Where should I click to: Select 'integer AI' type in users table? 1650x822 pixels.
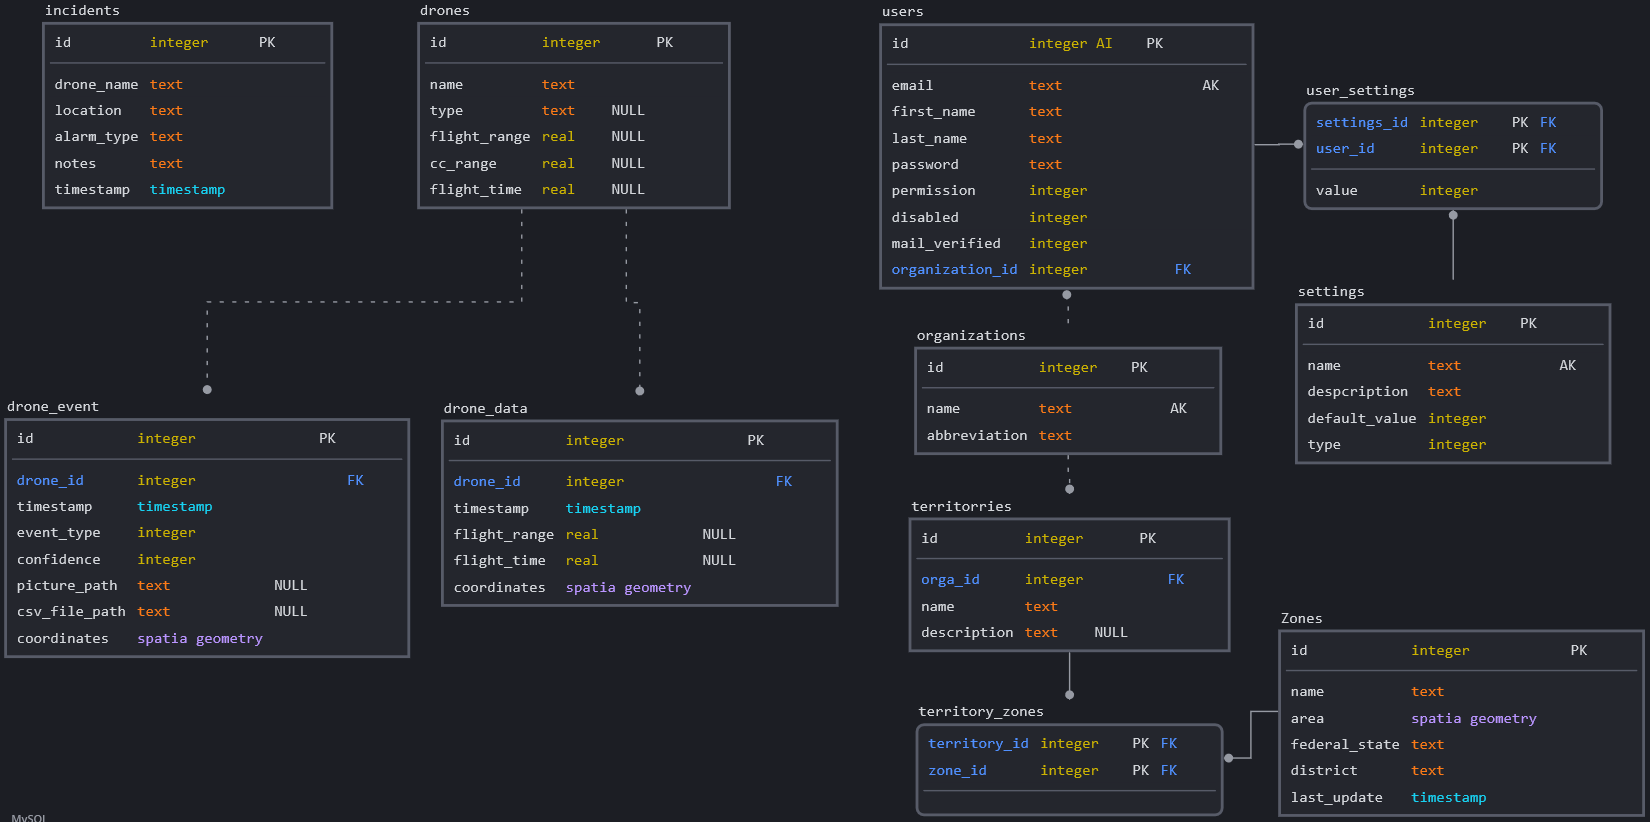[x=1070, y=44]
